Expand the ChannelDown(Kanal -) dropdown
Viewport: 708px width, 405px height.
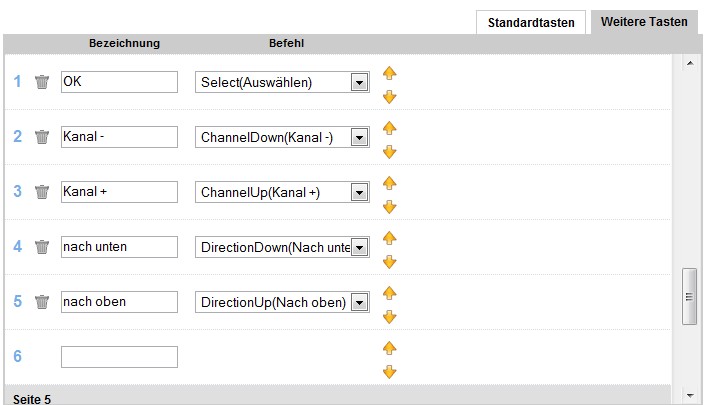click(x=360, y=137)
